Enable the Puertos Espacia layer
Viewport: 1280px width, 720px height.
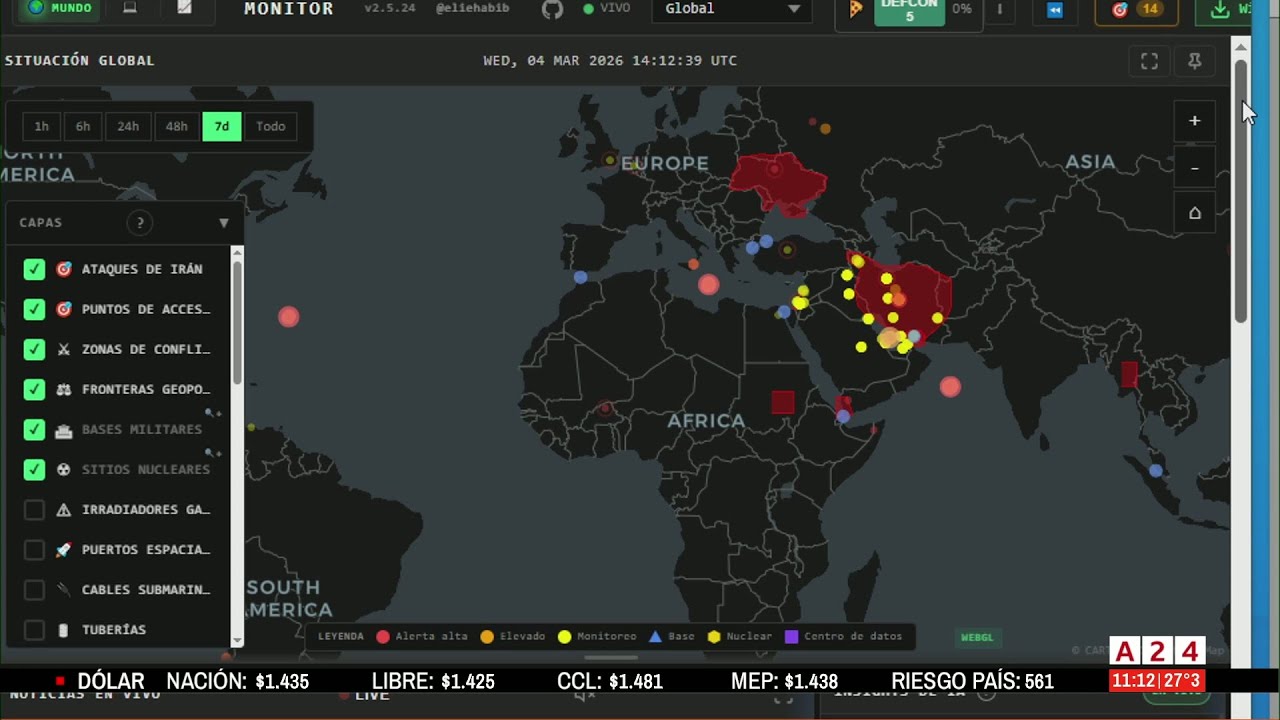pos(34,550)
